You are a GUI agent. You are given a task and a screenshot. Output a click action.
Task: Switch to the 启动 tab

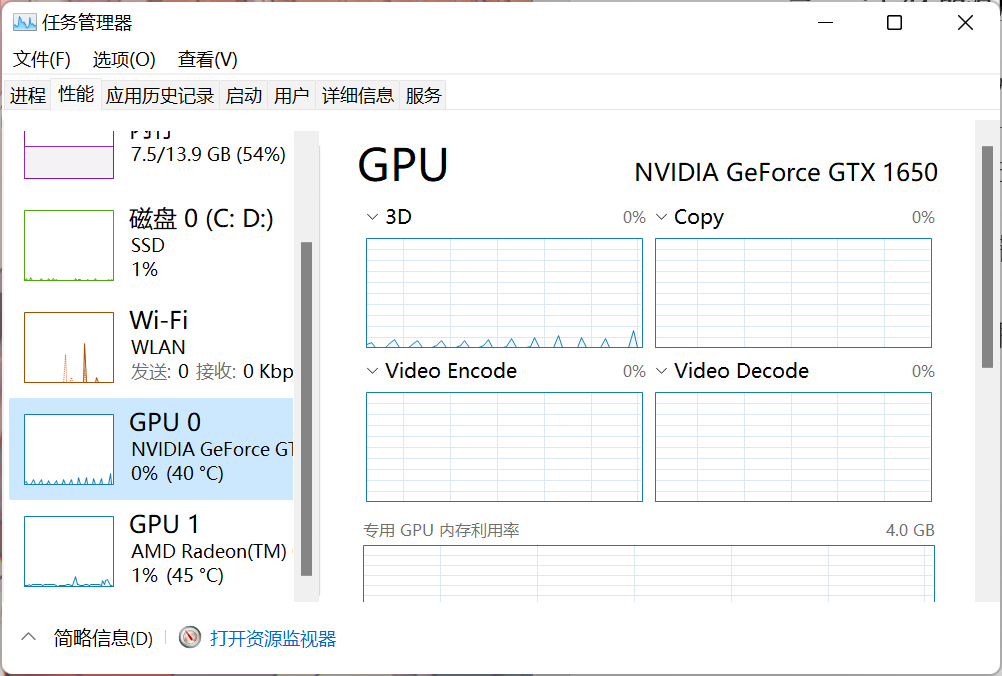click(x=244, y=96)
